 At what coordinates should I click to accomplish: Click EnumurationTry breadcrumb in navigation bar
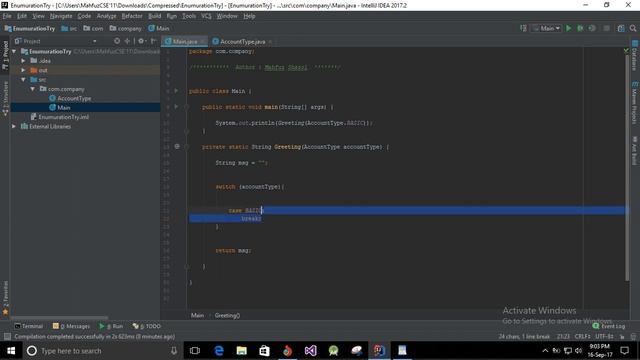[x=29, y=29]
